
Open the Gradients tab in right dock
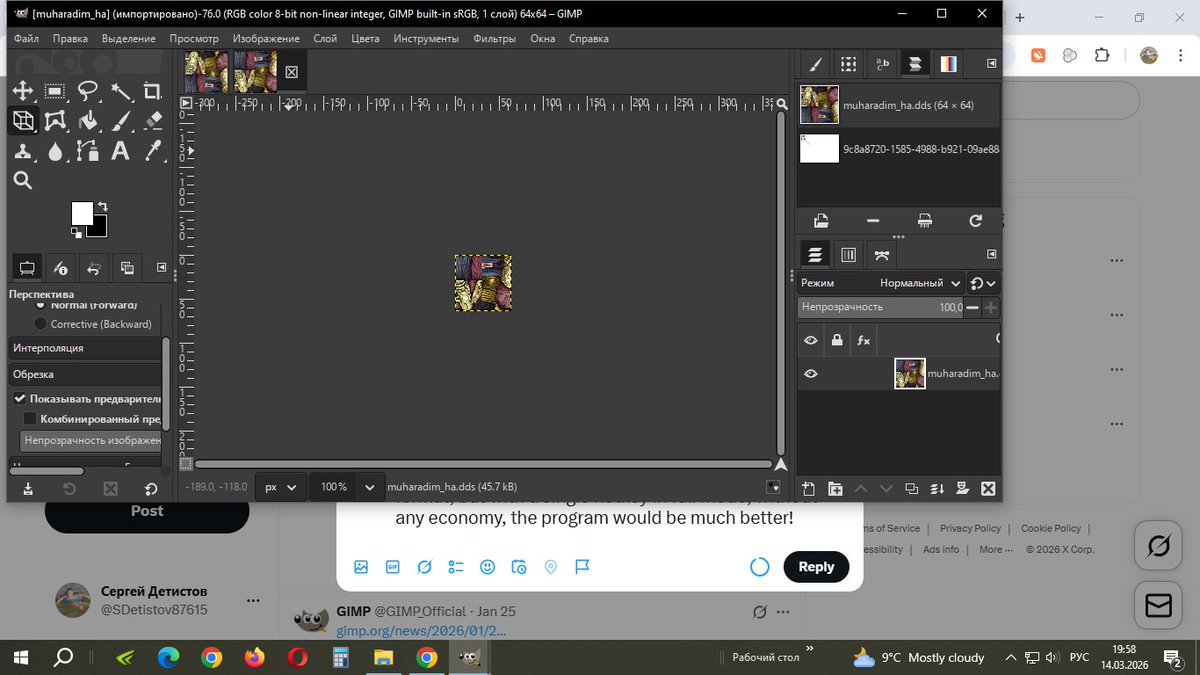(x=947, y=64)
